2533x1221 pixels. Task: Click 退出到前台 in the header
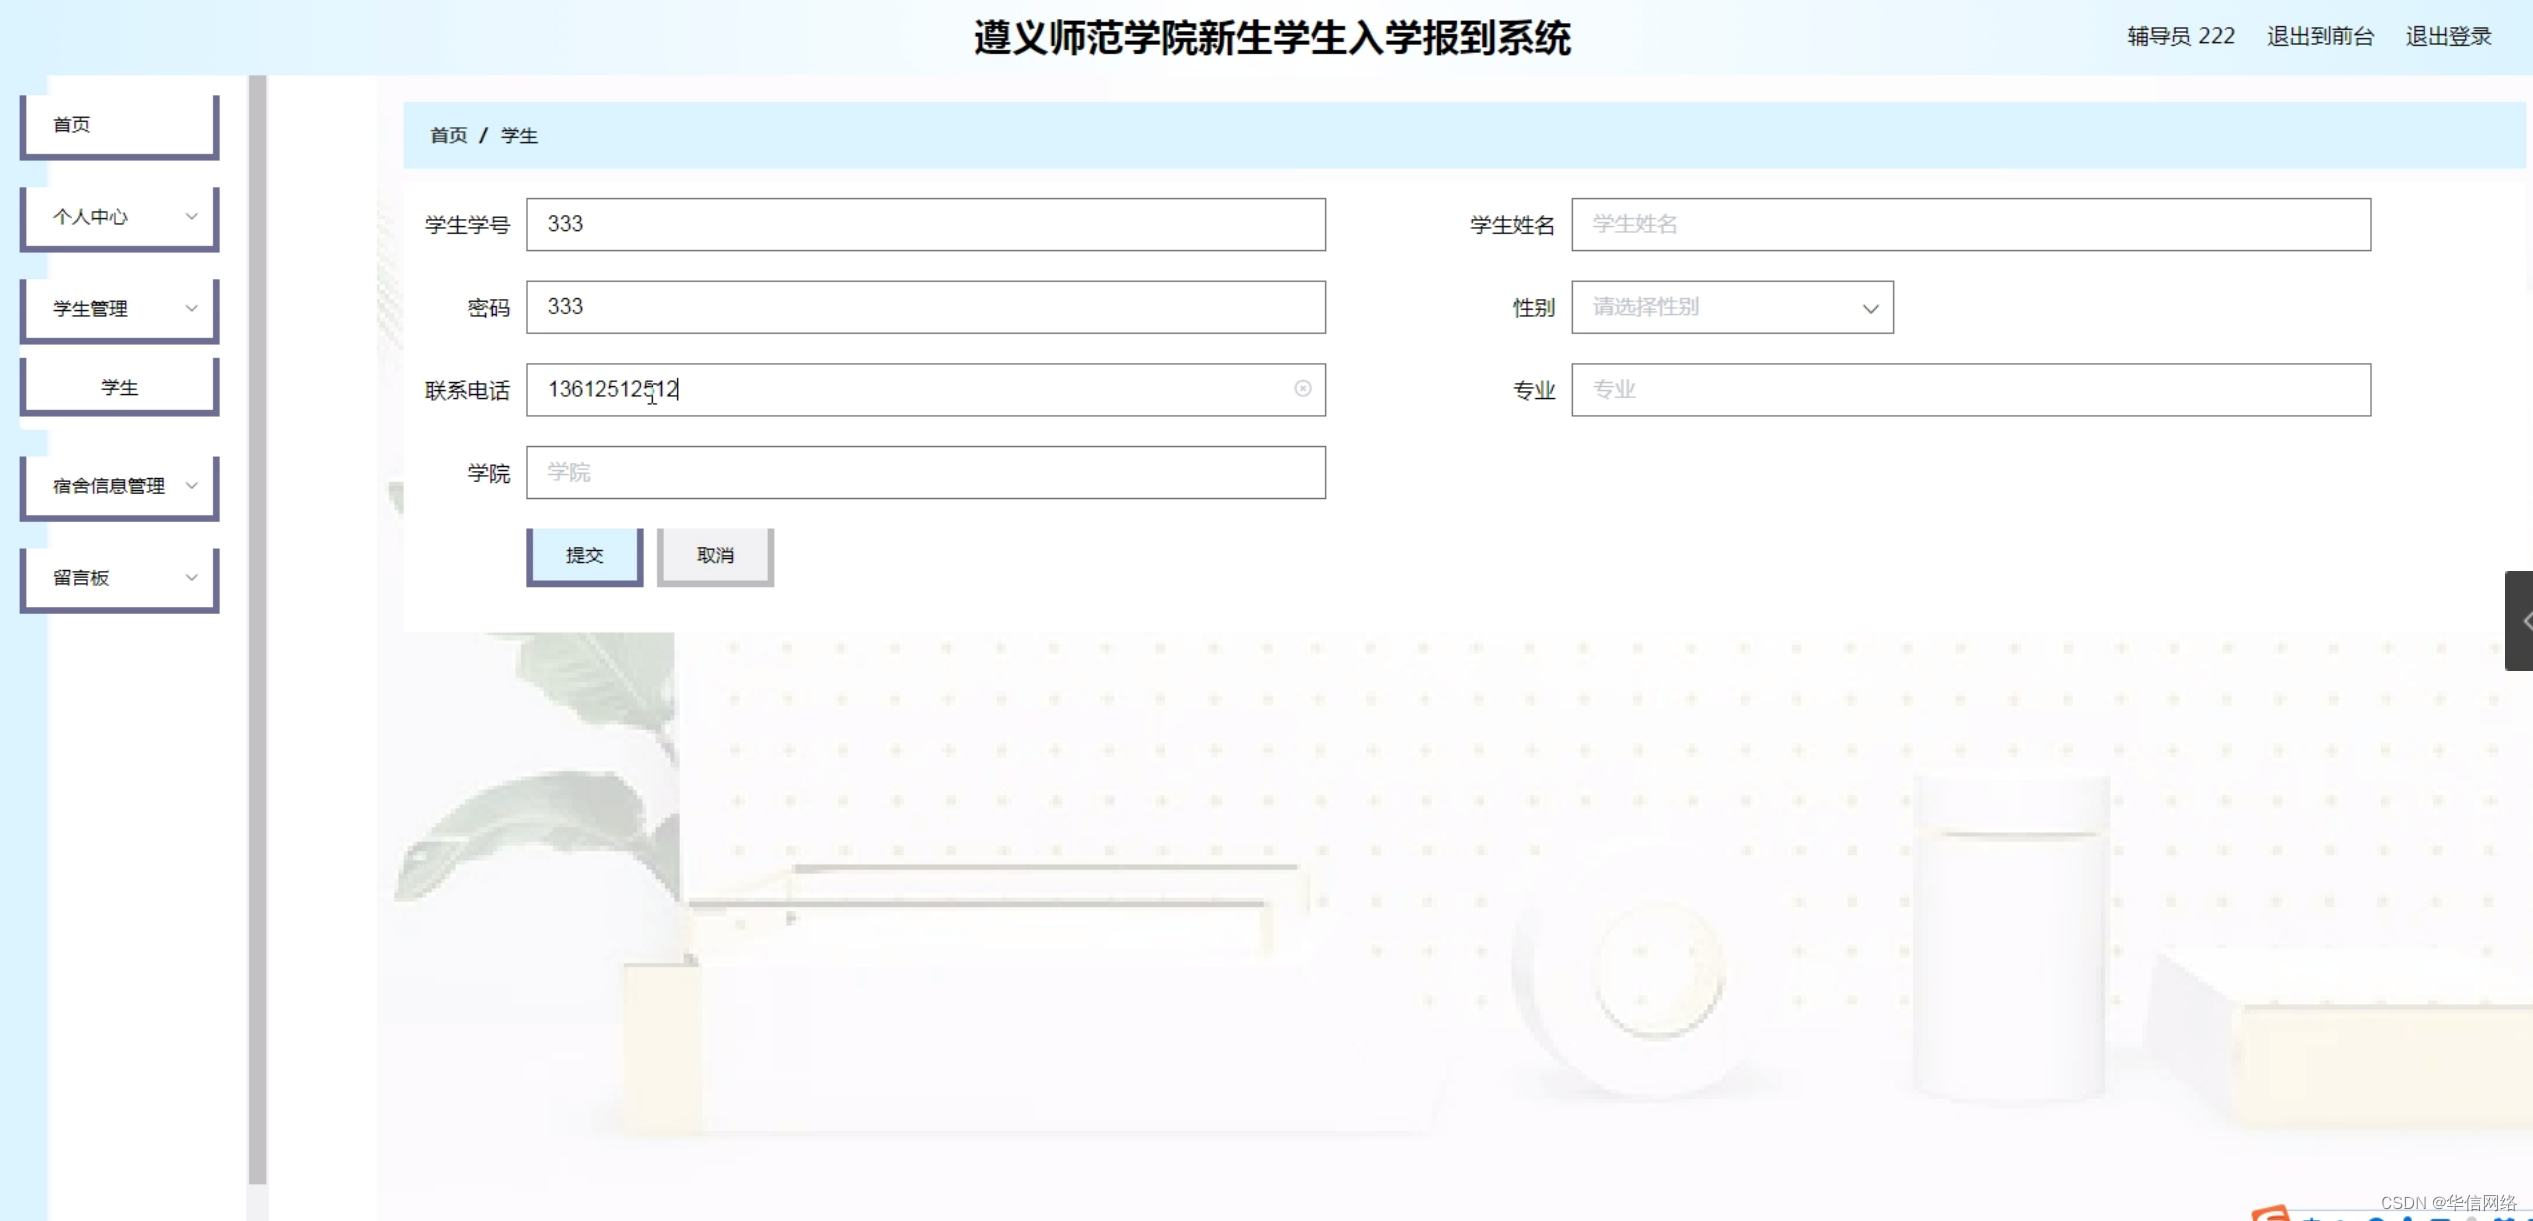tap(2320, 36)
